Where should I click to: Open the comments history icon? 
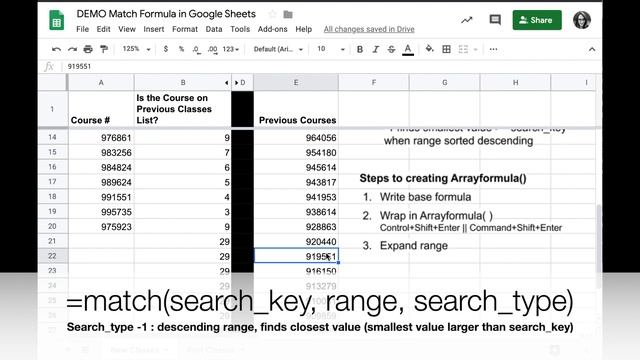coord(495,20)
